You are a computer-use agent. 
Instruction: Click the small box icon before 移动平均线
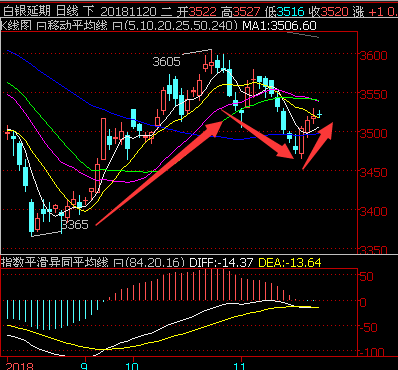tap(40, 26)
